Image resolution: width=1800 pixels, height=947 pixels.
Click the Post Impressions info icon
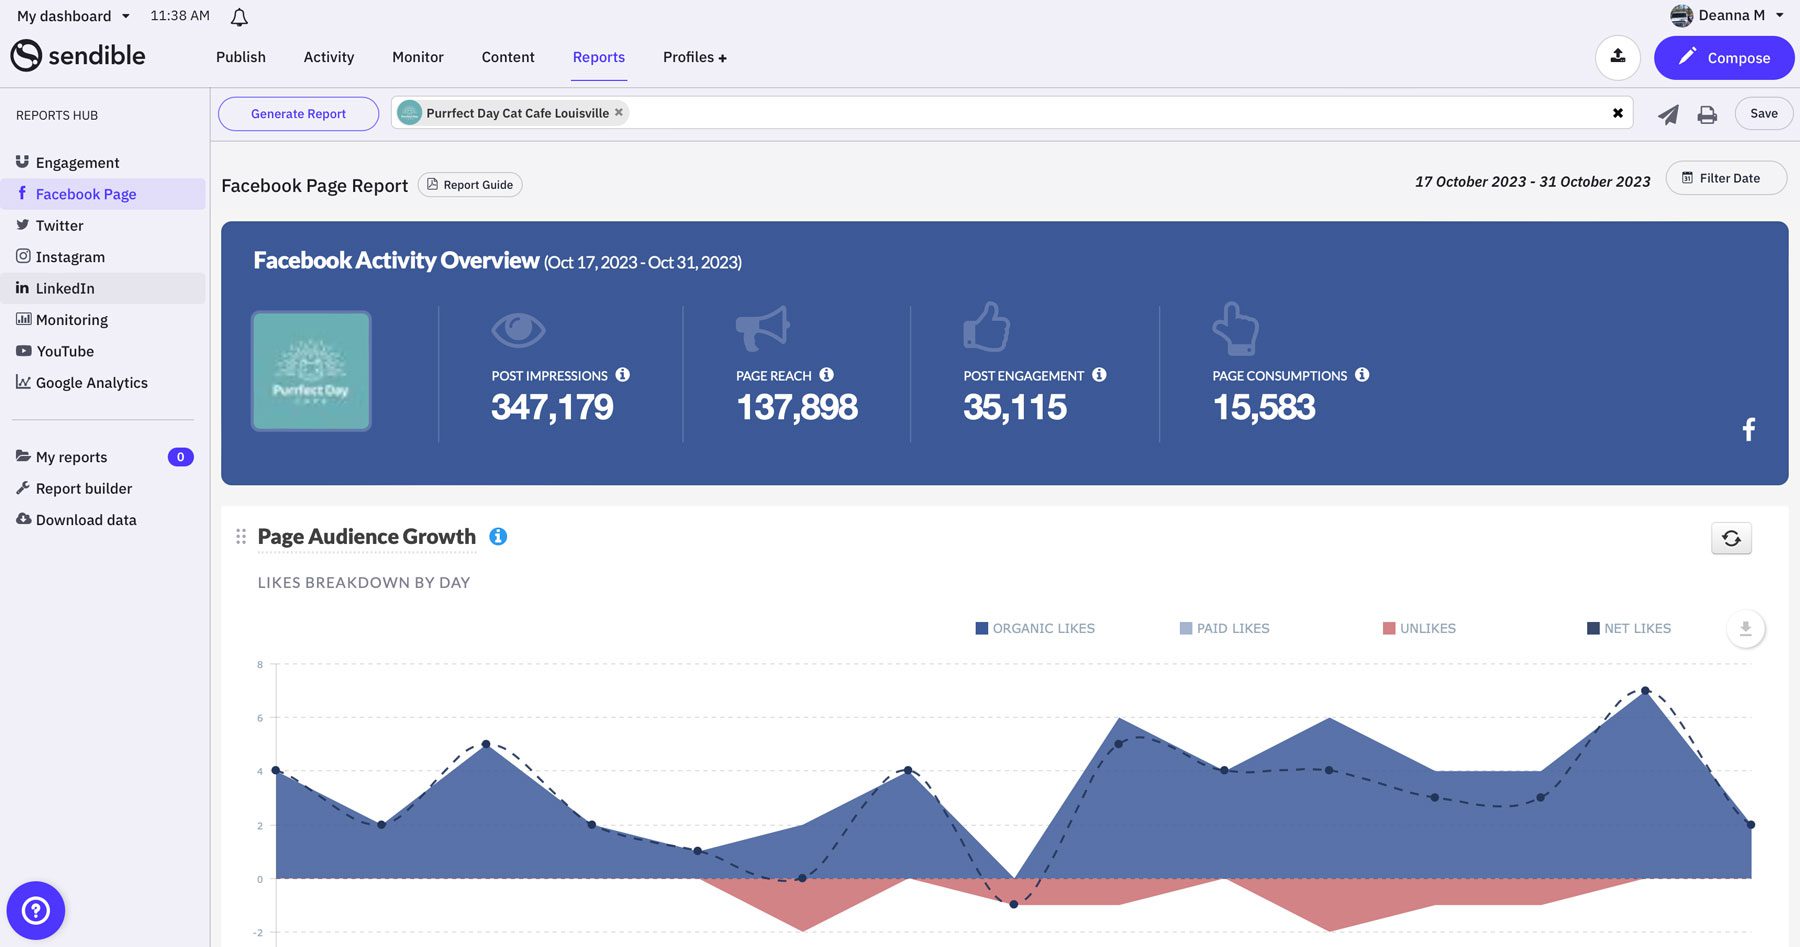pyautogui.click(x=624, y=375)
